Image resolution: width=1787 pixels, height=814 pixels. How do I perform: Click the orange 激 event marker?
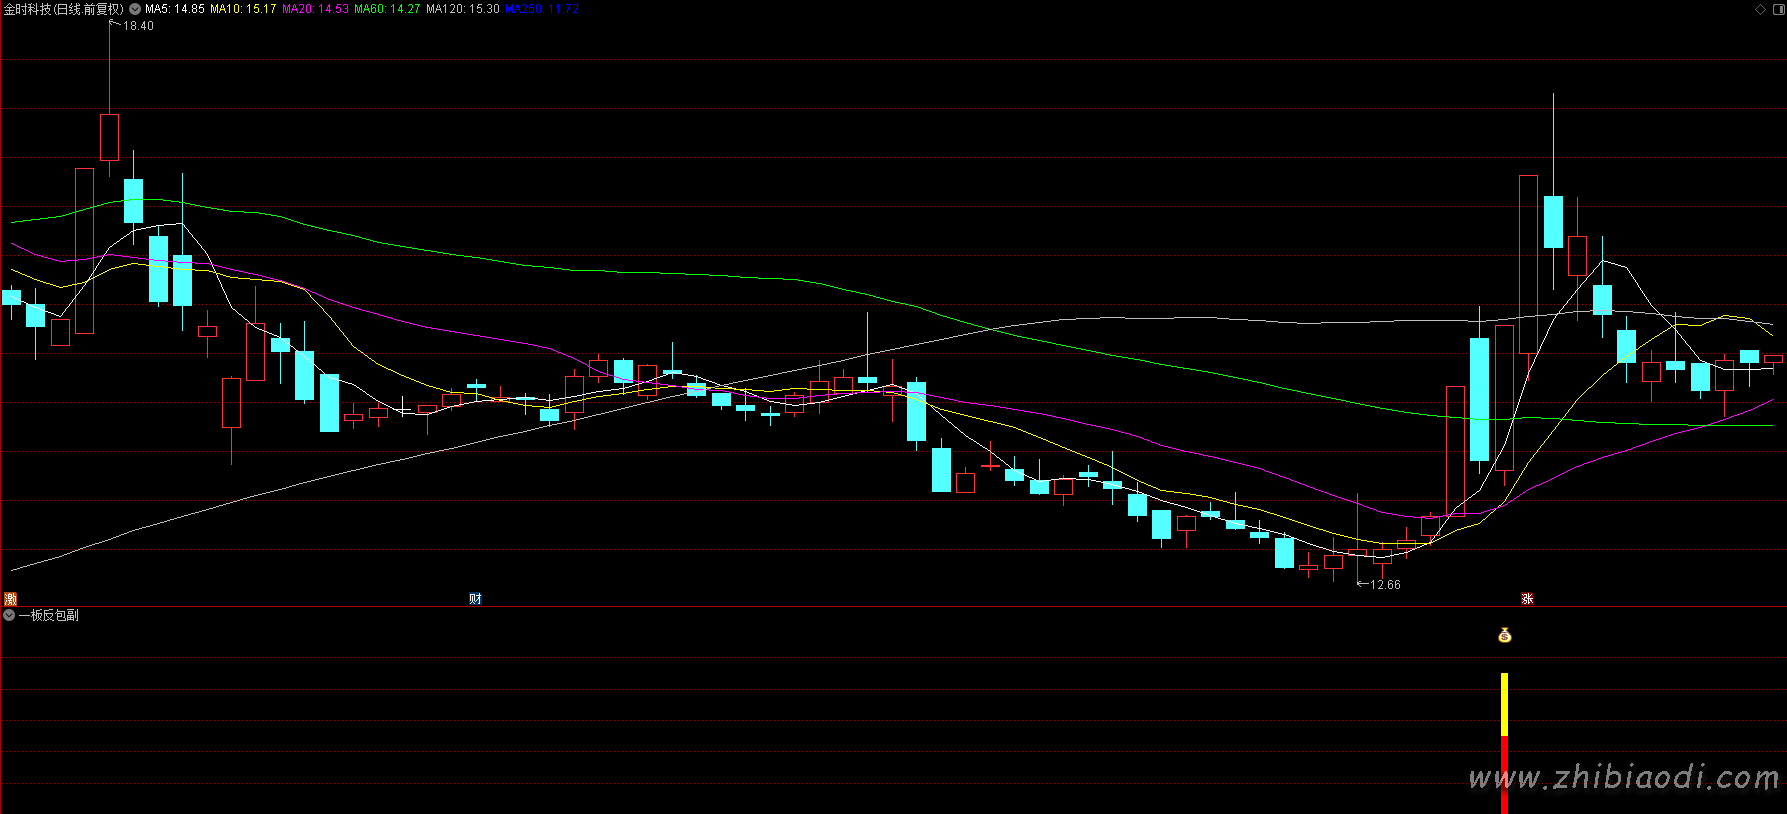tap(11, 599)
